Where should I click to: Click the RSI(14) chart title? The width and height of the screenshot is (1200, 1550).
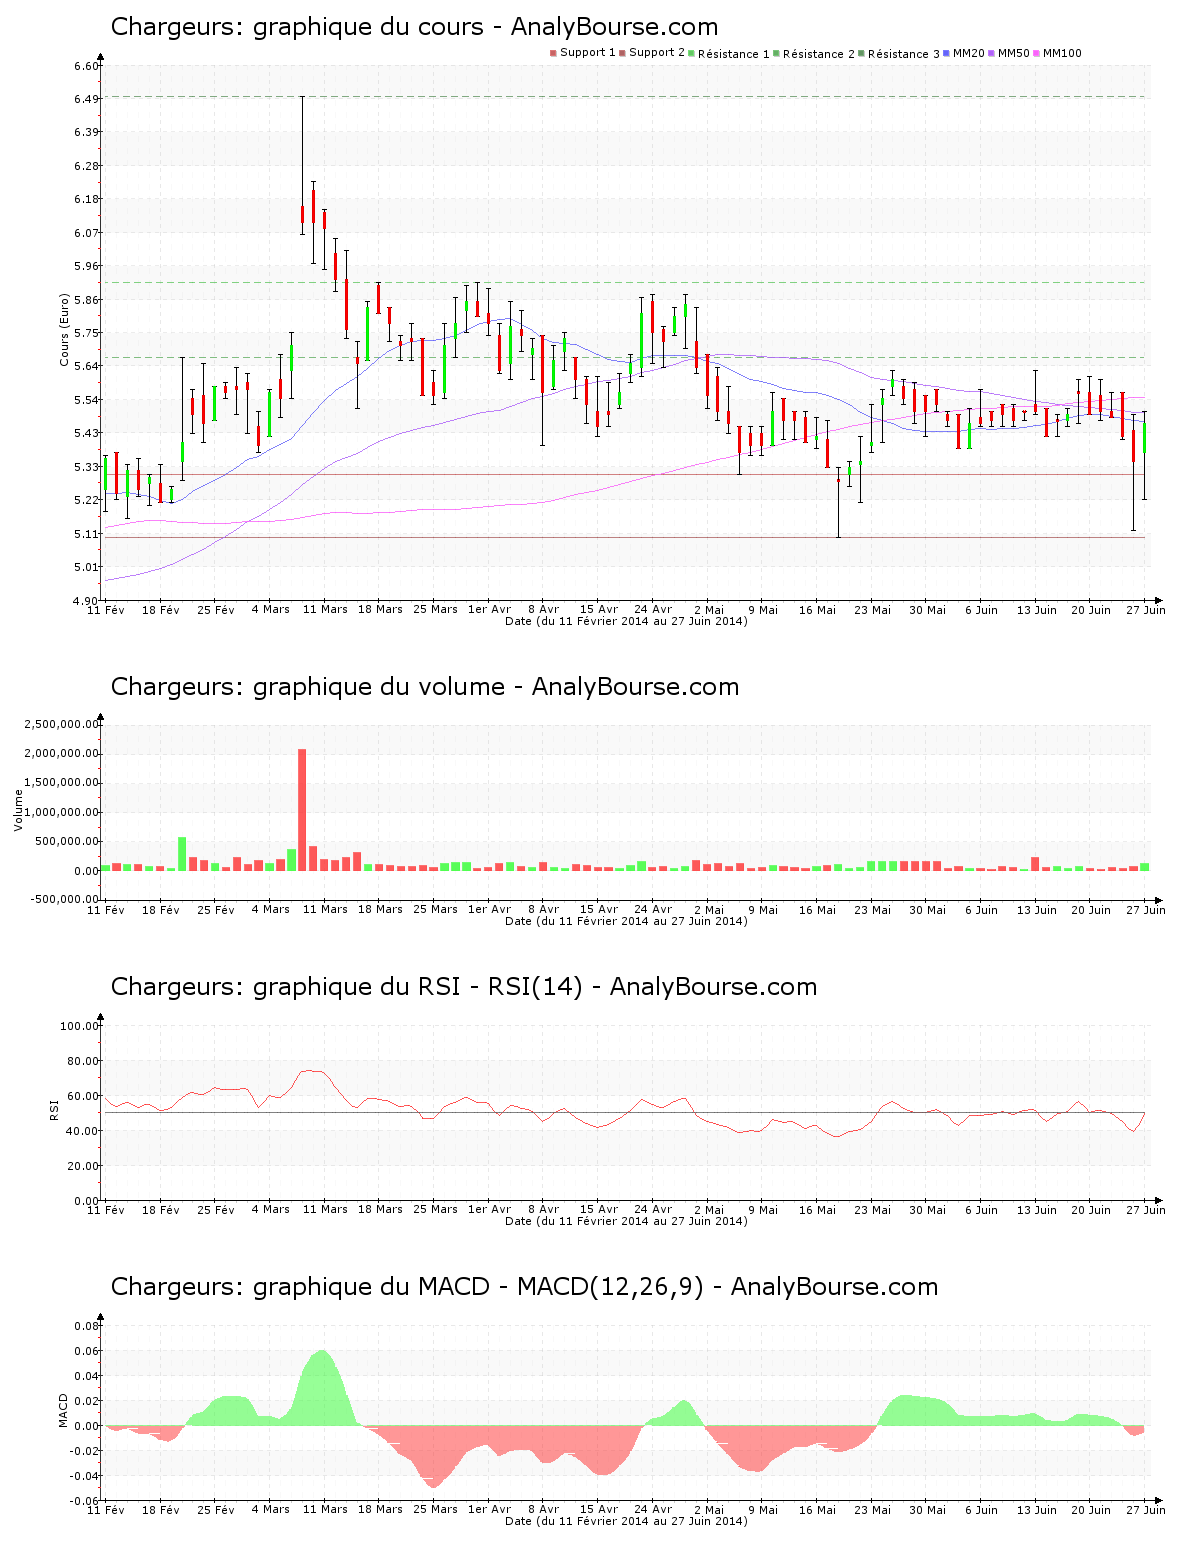click(x=463, y=987)
